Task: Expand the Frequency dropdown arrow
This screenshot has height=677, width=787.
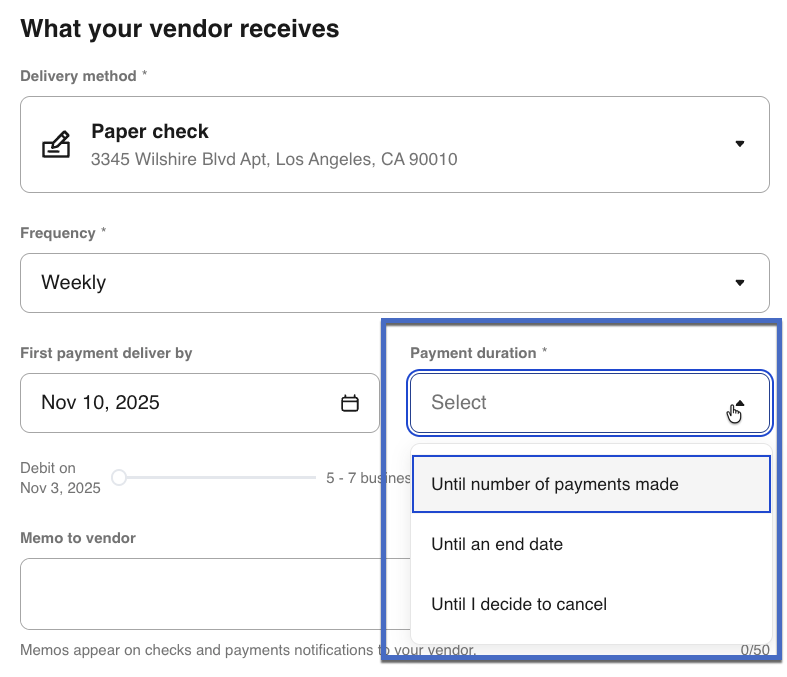Action: coord(739,283)
